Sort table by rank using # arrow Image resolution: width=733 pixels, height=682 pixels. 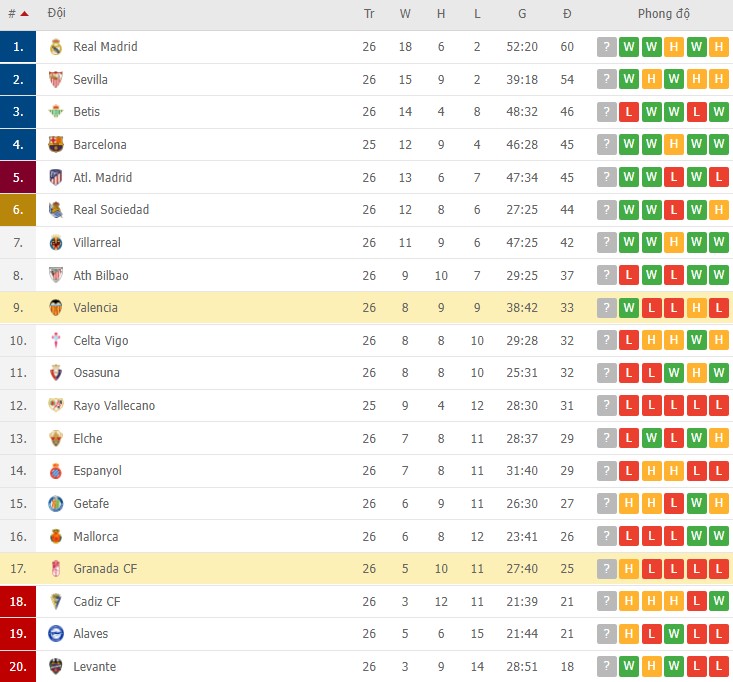tap(23, 14)
